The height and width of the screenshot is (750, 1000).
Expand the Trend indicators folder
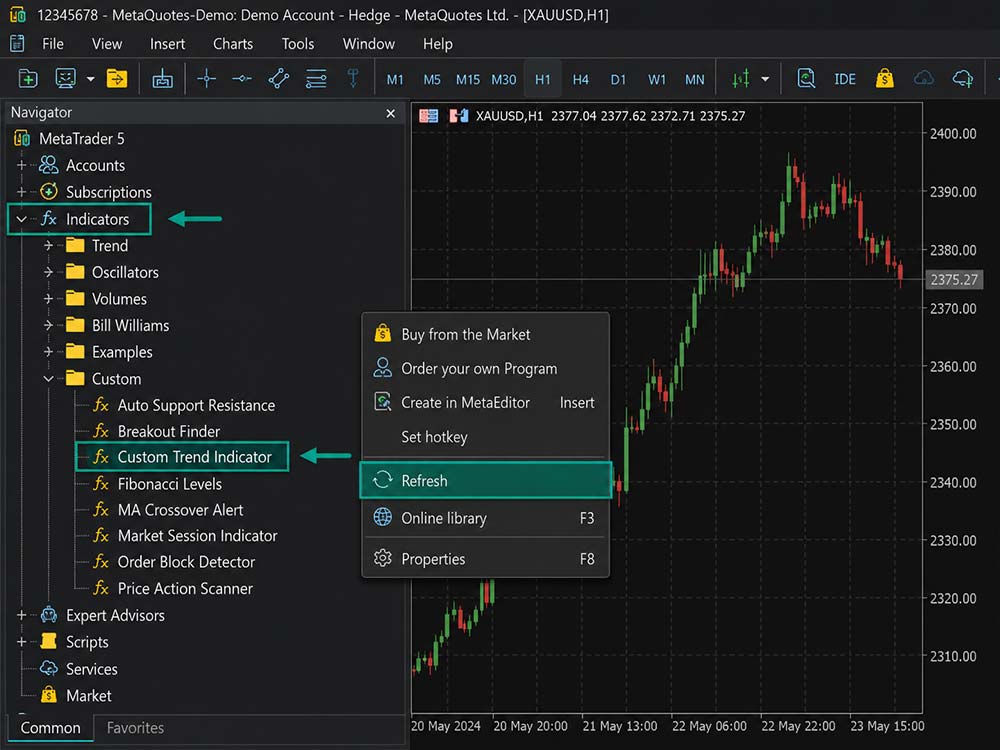[x=48, y=246]
